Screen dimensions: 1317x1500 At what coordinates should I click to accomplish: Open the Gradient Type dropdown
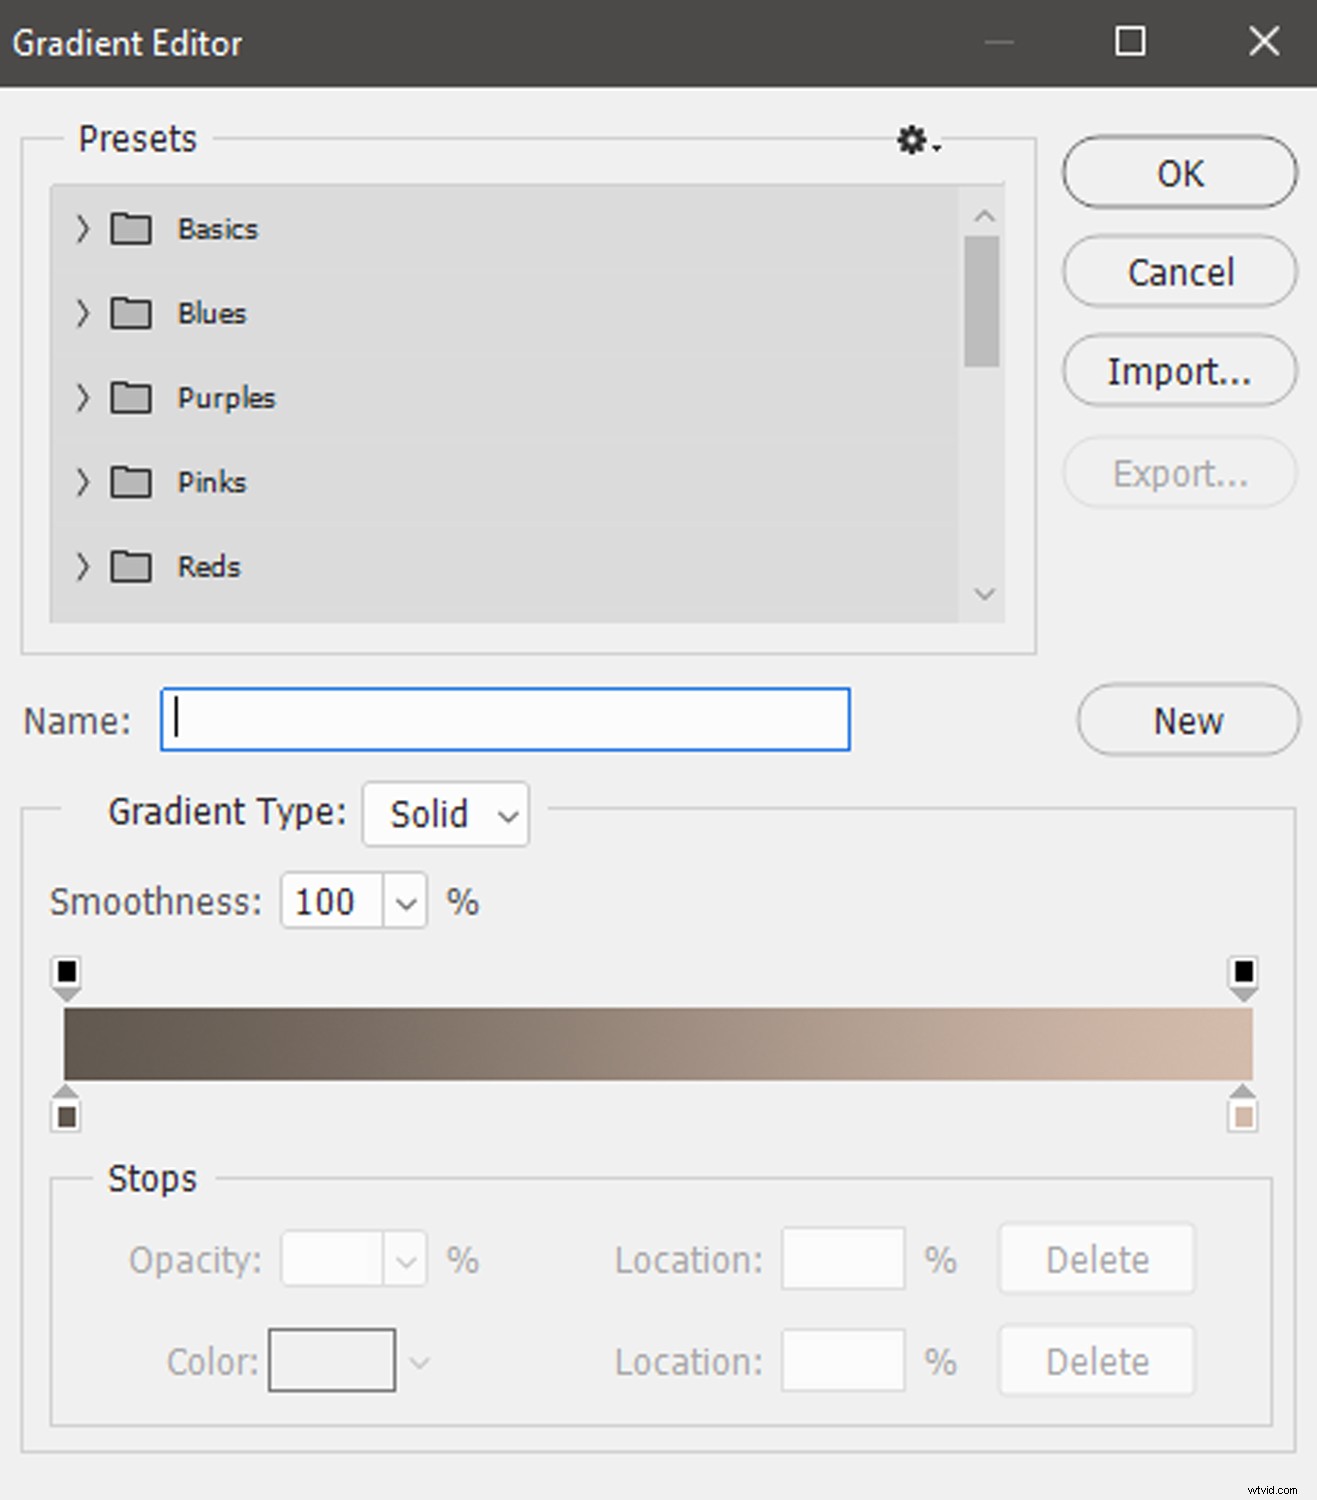[446, 815]
